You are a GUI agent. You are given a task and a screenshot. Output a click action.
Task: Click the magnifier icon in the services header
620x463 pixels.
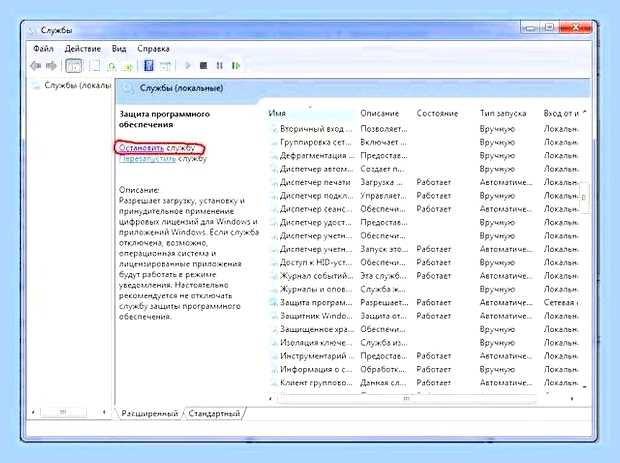[x=128, y=88]
